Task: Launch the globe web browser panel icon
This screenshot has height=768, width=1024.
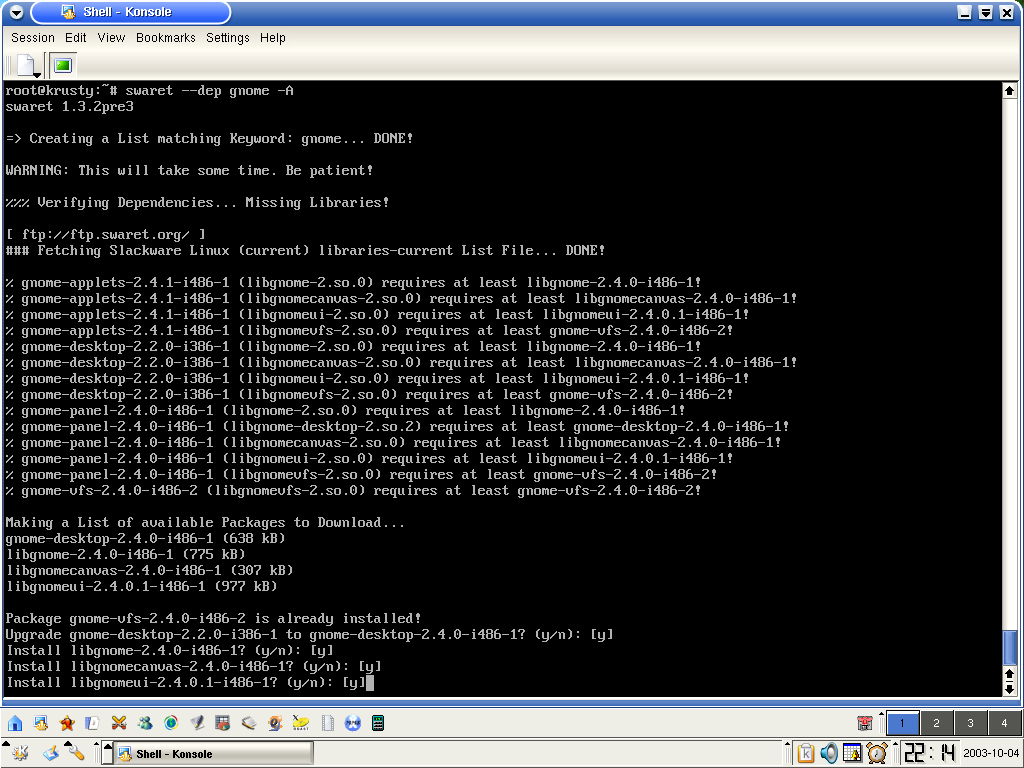Action: [x=171, y=723]
